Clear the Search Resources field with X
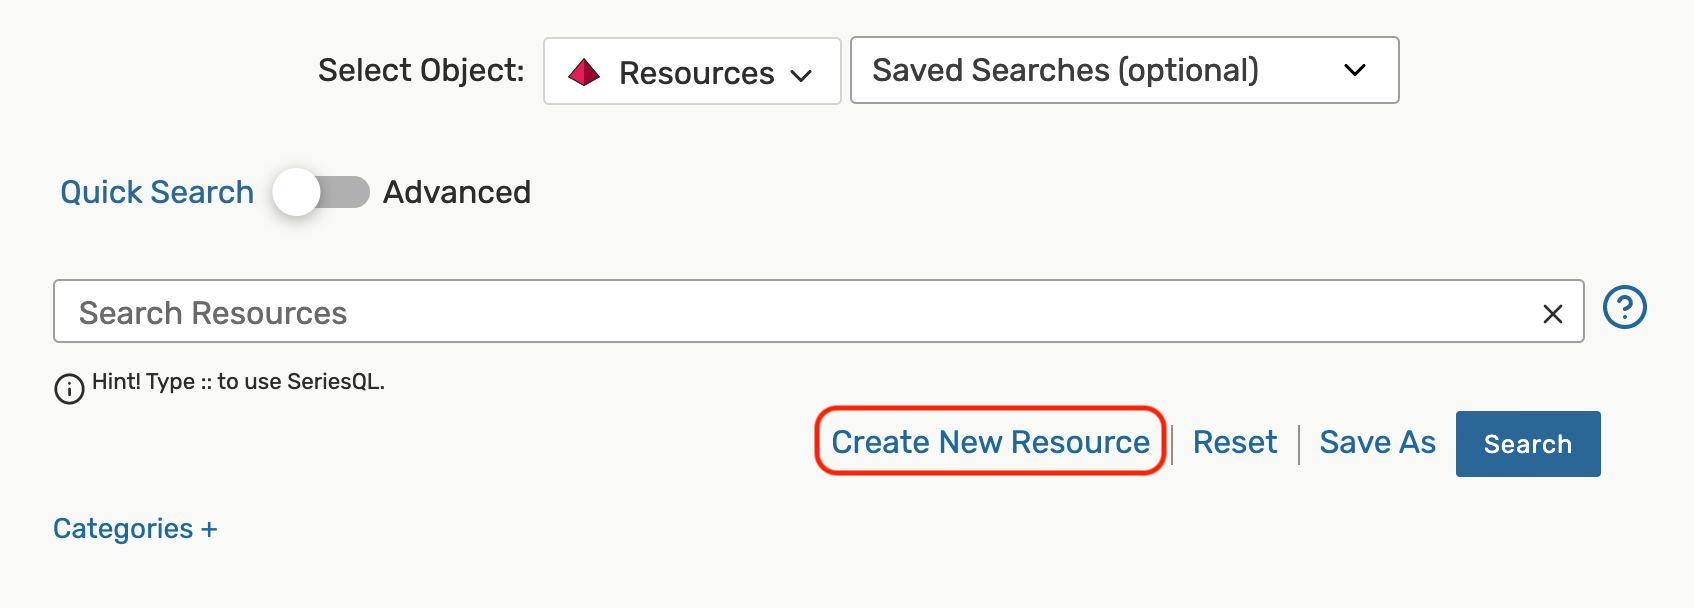 tap(1552, 314)
